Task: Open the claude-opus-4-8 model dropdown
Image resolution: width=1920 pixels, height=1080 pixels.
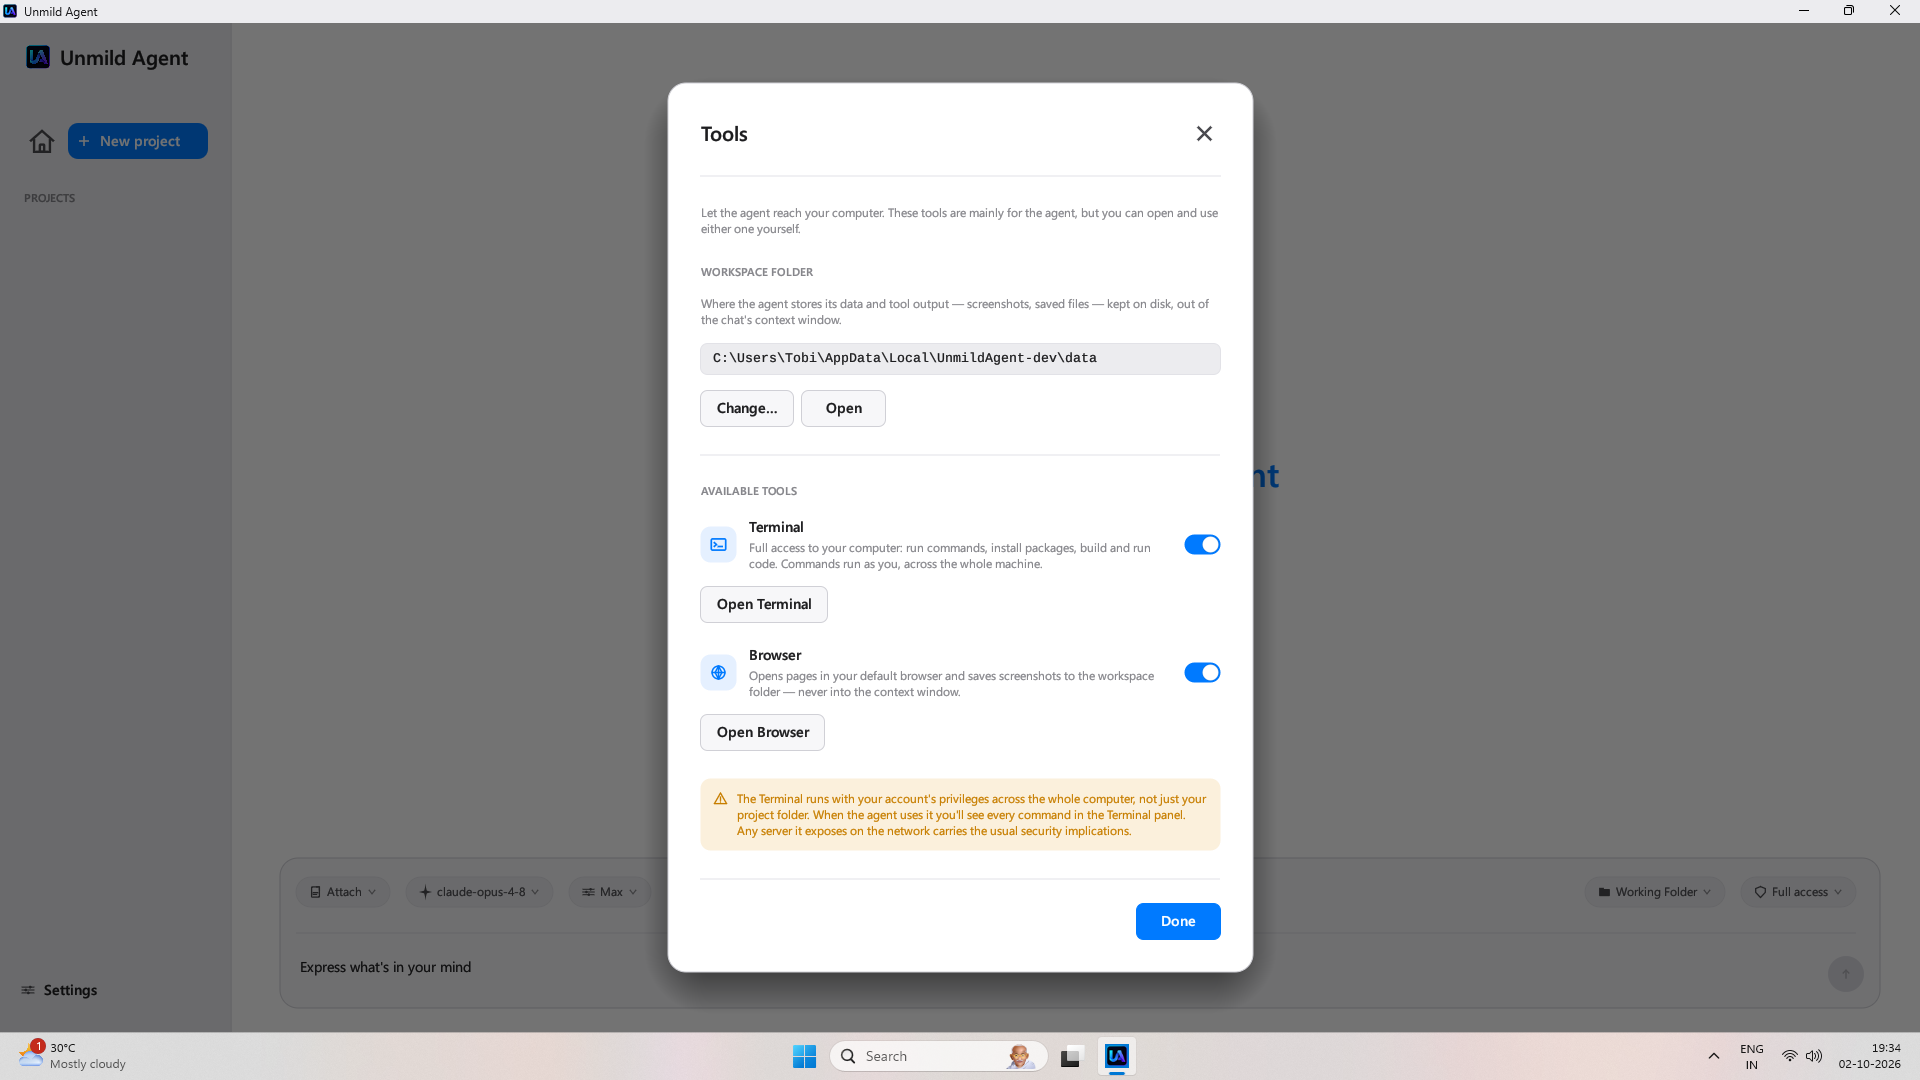Action: point(479,892)
